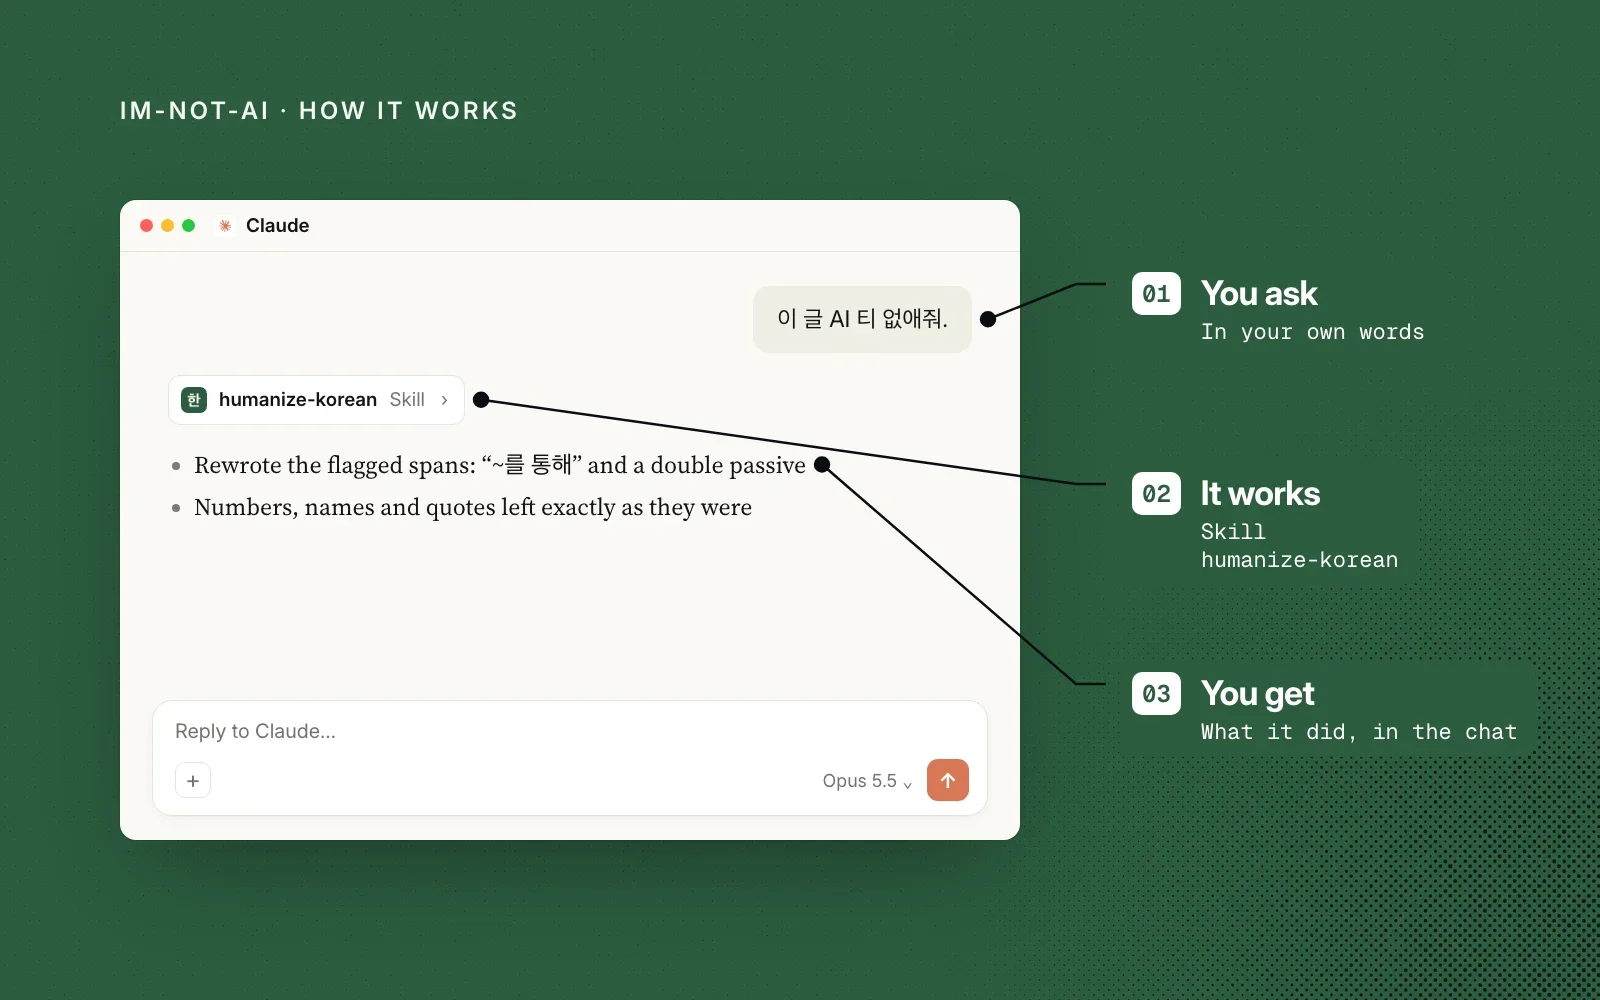1600x1000 pixels.
Task: Click the 'IM-NOT-AI · HOW IT WORKS' header
Action: [x=319, y=111]
